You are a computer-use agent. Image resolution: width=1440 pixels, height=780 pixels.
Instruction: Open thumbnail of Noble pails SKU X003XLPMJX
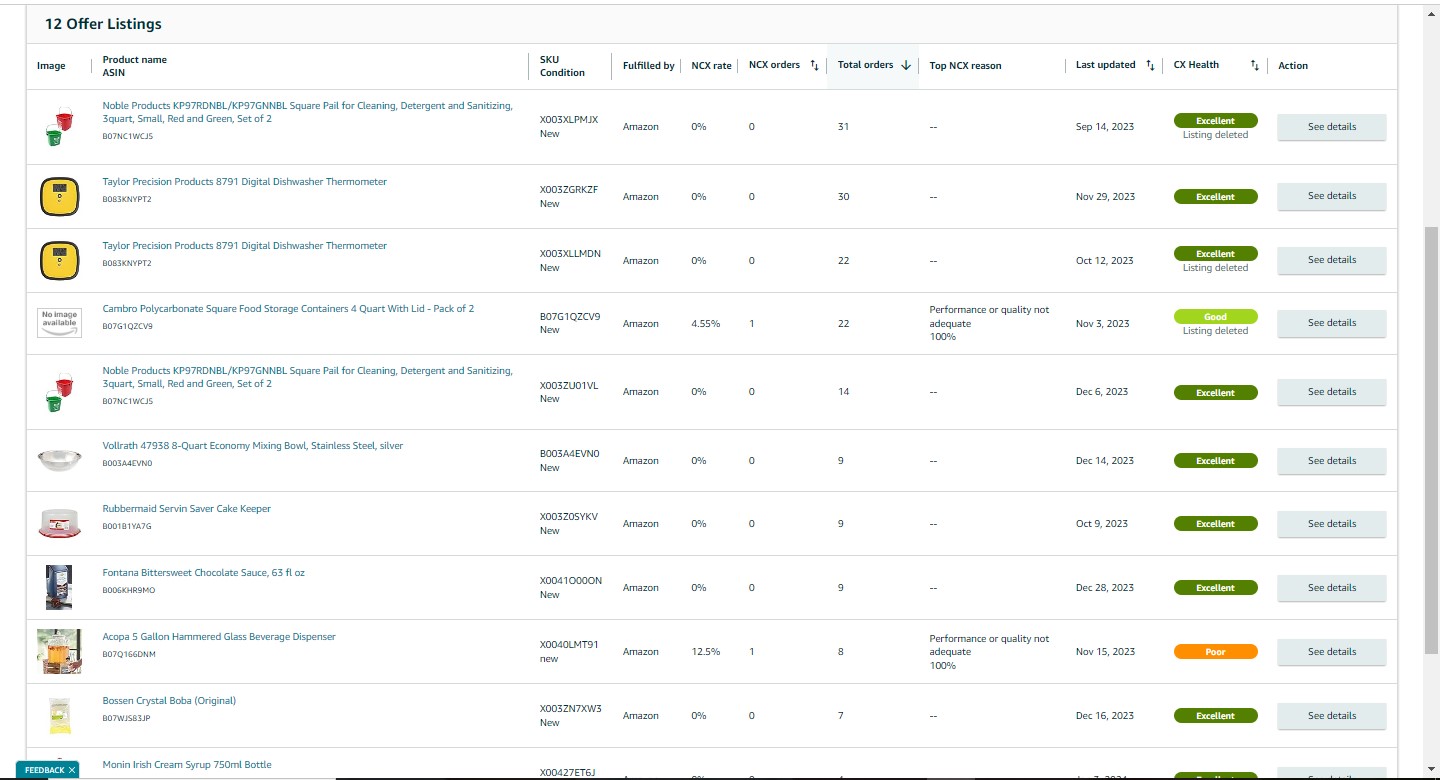pyautogui.click(x=59, y=128)
